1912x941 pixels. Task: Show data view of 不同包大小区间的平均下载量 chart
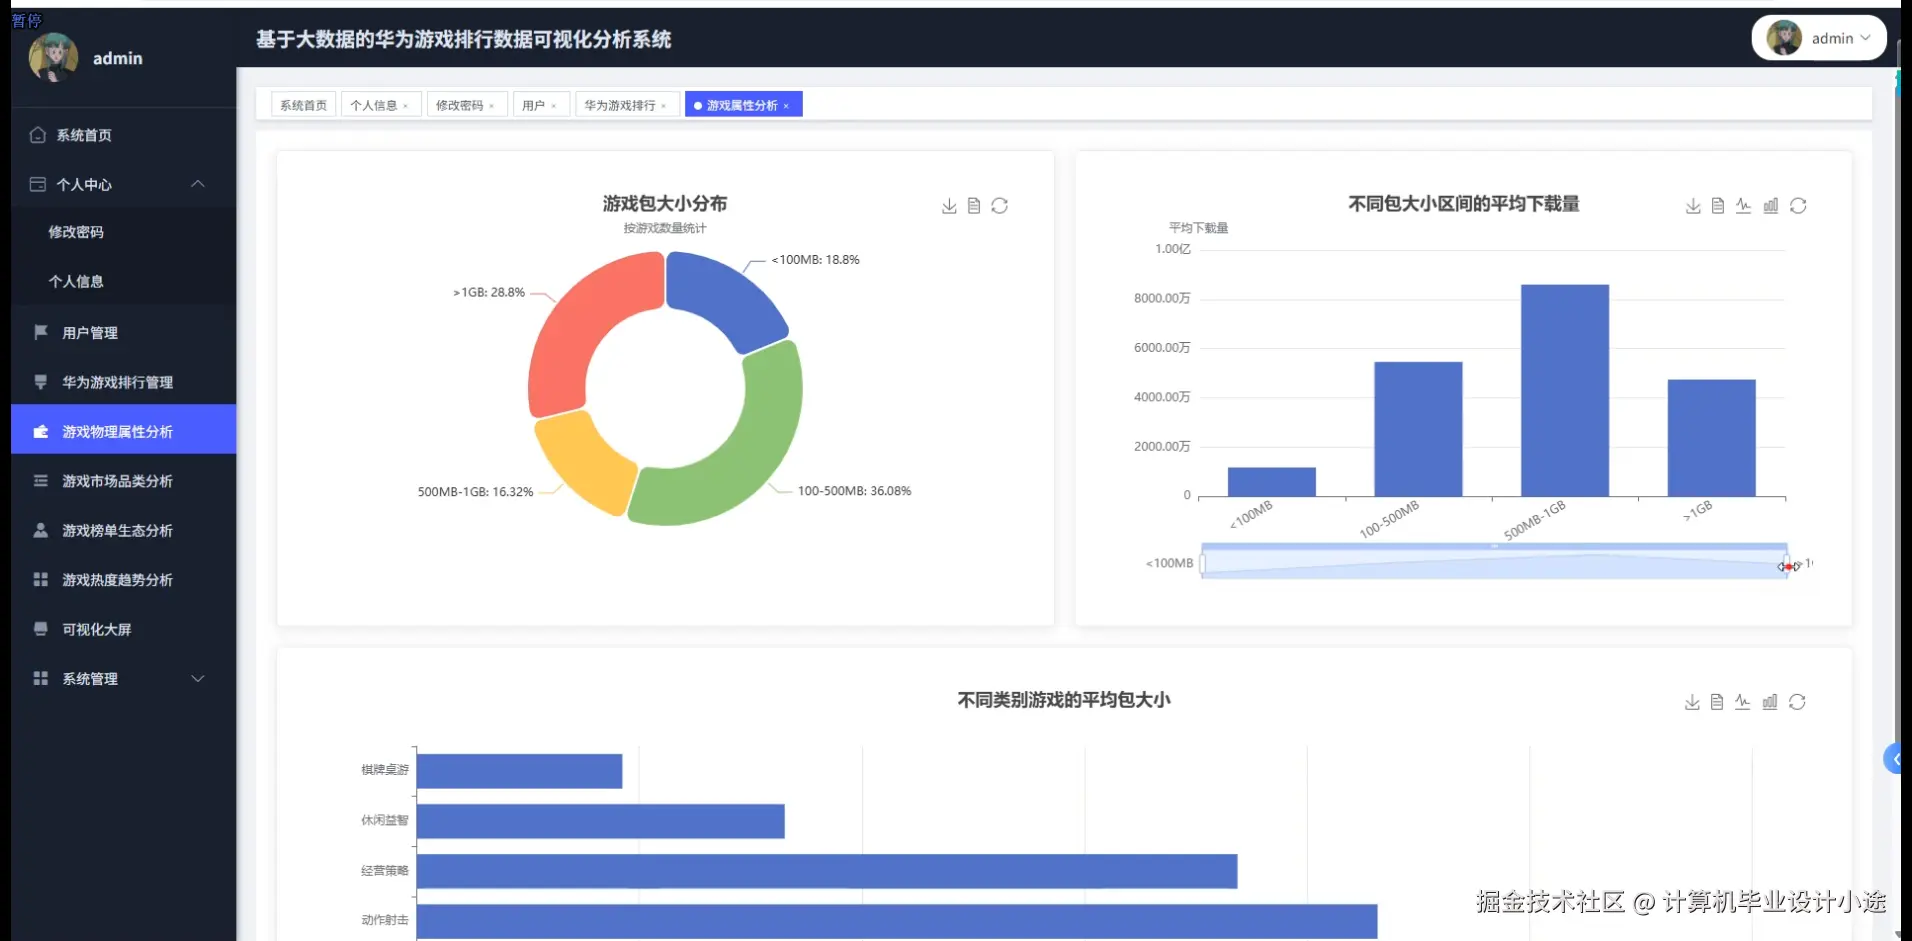[1718, 206]
